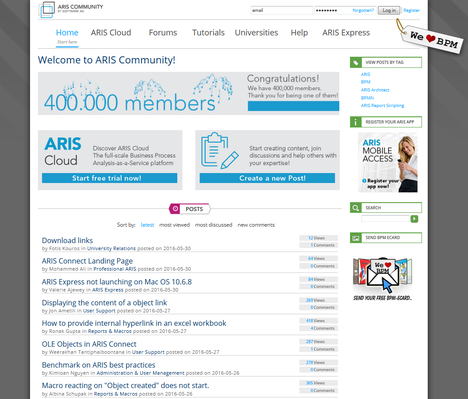The width and height of the screenshot is (468, 399).
Task: Click Create a new Post! button
Action: coord(267,178)
